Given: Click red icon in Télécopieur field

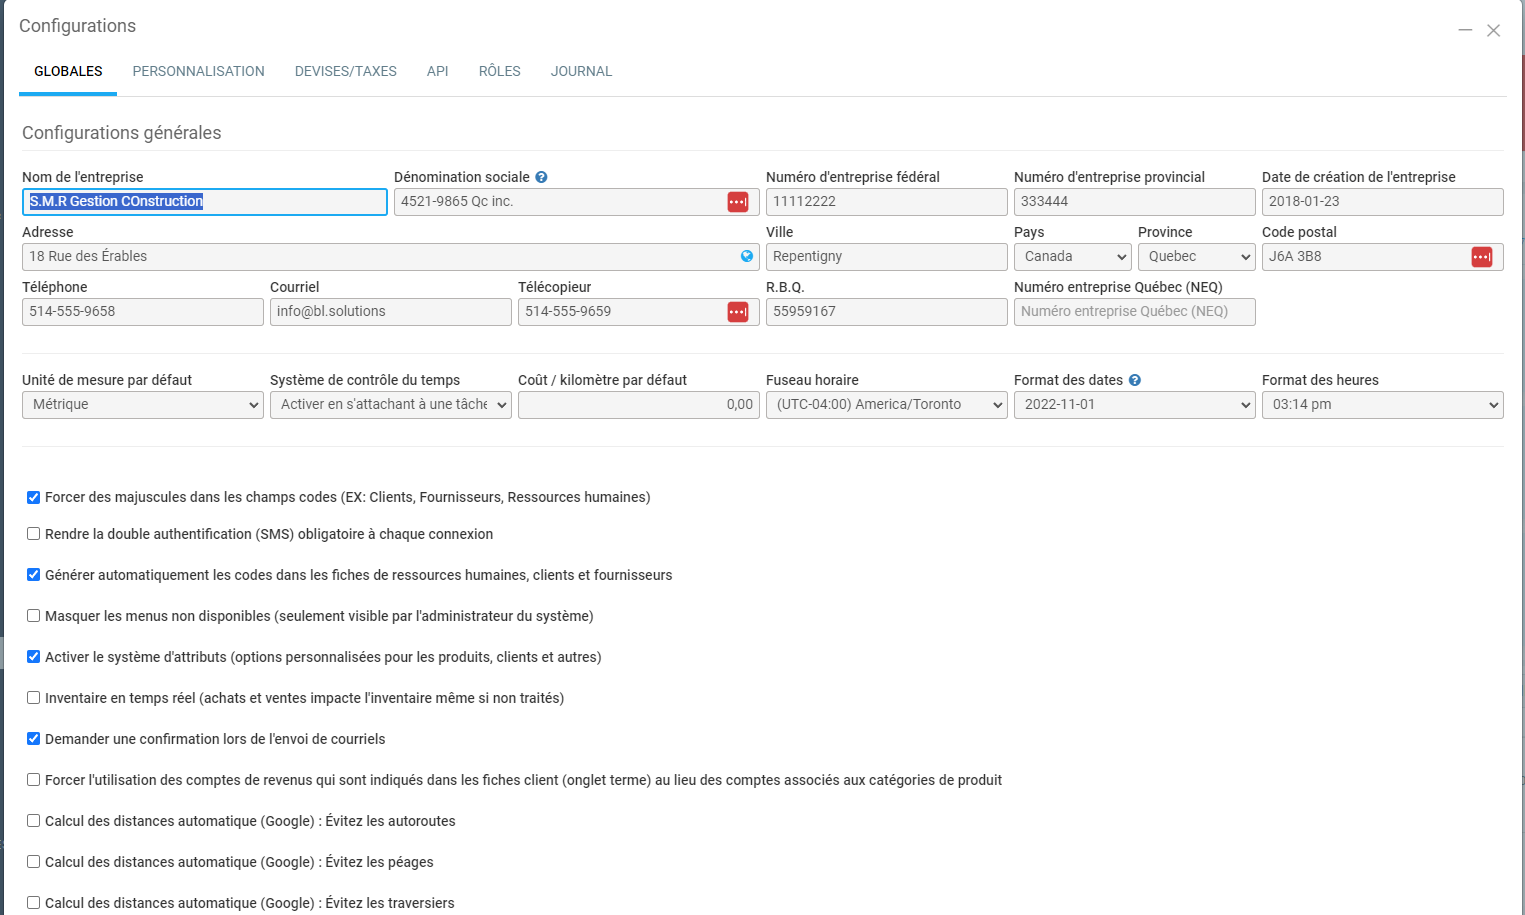Looking at the screenshot, I should [737, 312].
